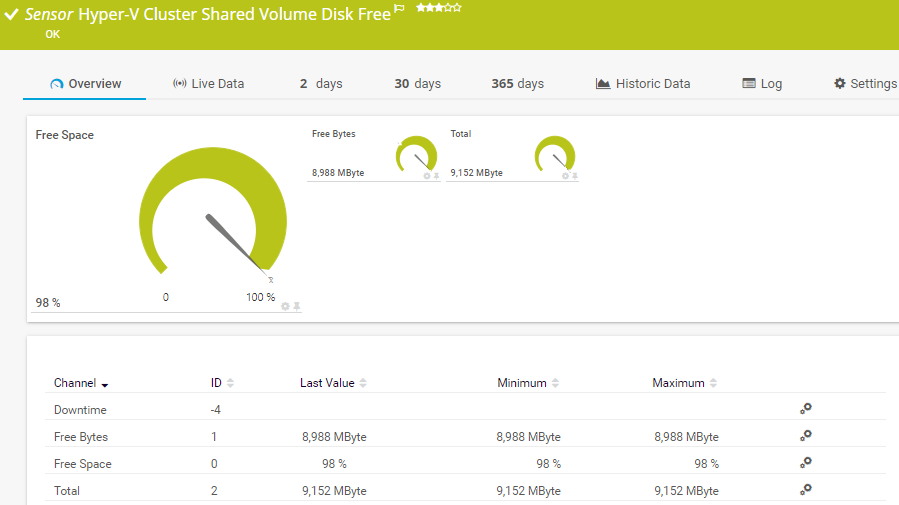Viewport: 899px width, 505px height.
Task: Sort table by Last Value column
Action: point(333,383)
